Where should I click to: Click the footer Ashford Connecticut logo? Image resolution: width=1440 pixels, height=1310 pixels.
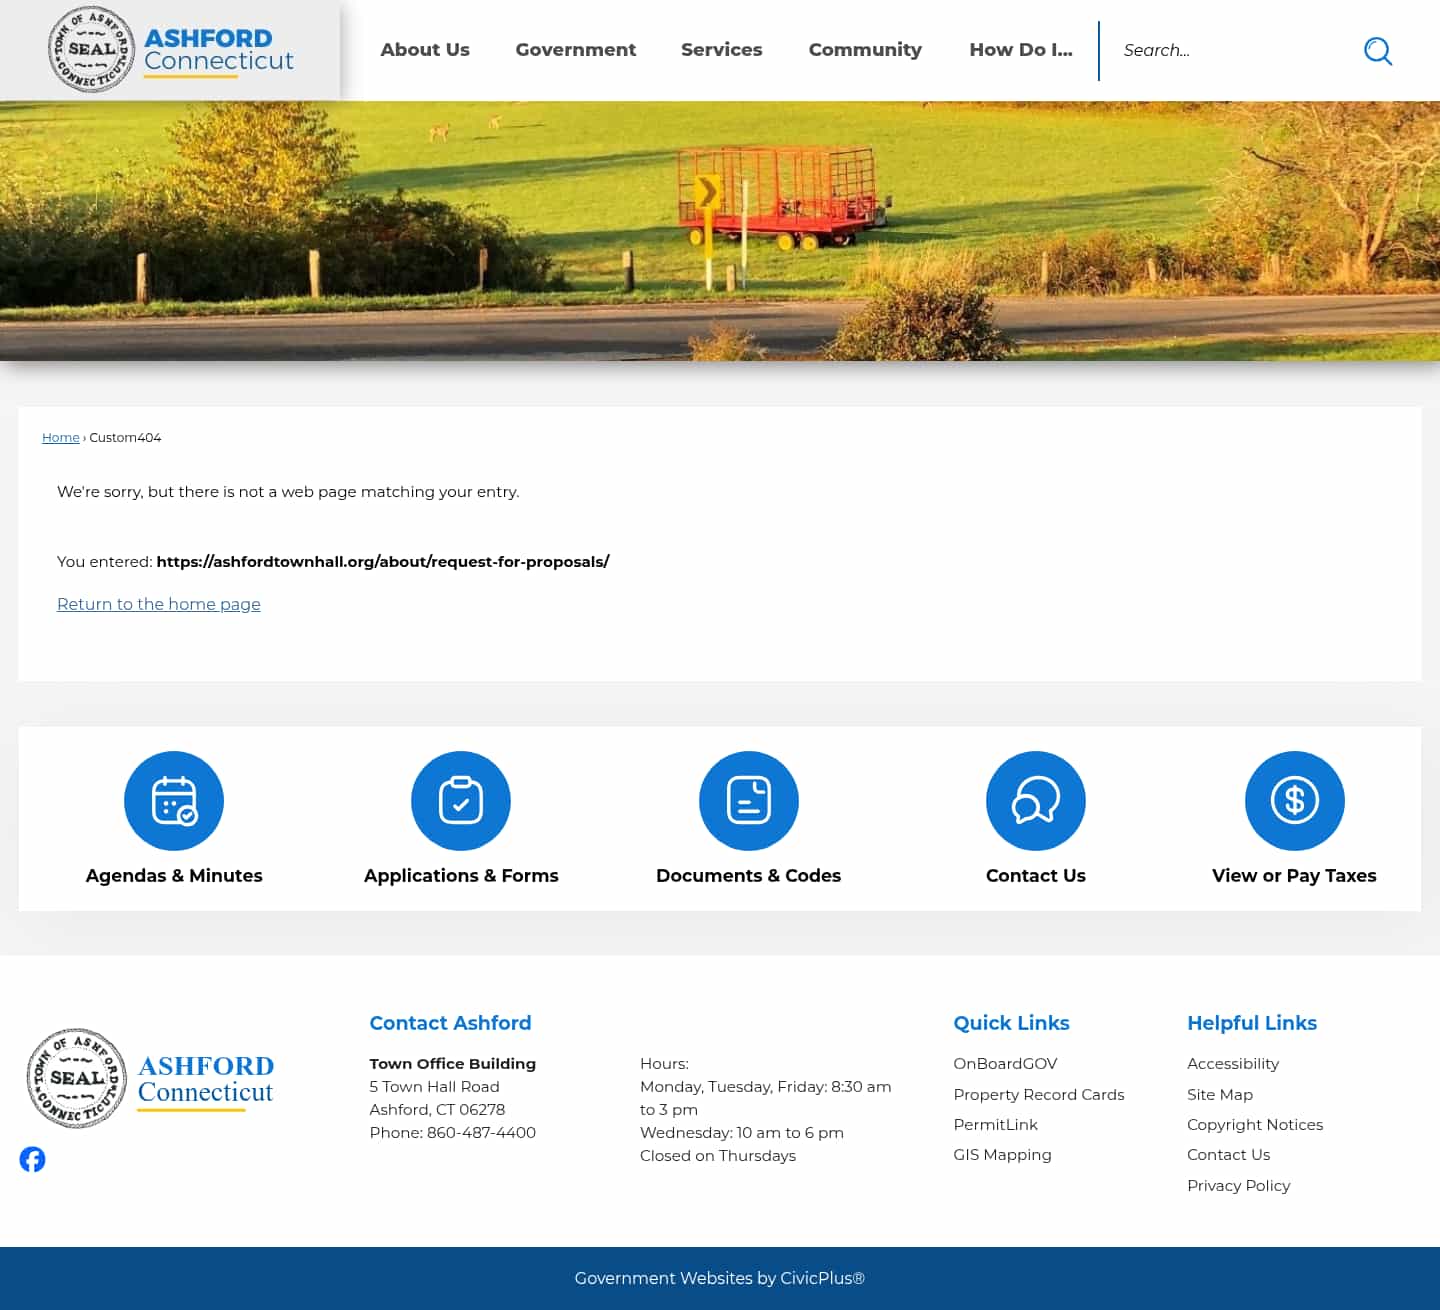click(x=150, y=1078)
